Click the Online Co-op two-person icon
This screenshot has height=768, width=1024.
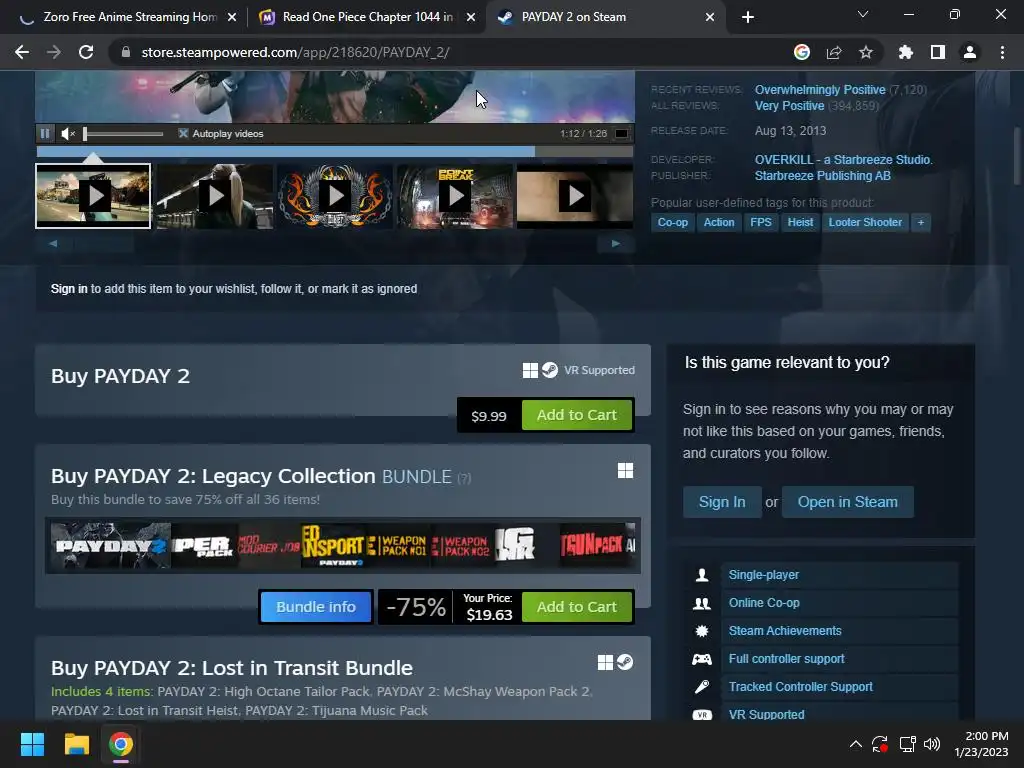coord(701,603)
